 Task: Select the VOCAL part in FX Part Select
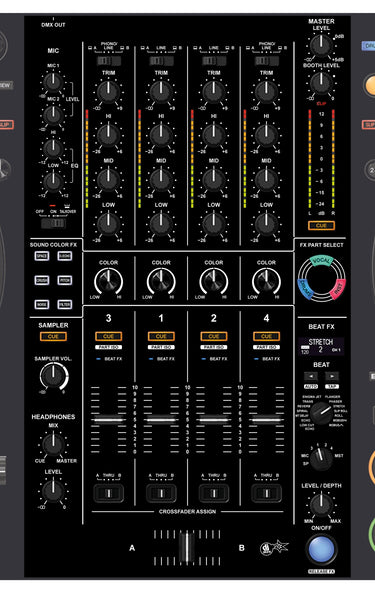coord(321,261)
